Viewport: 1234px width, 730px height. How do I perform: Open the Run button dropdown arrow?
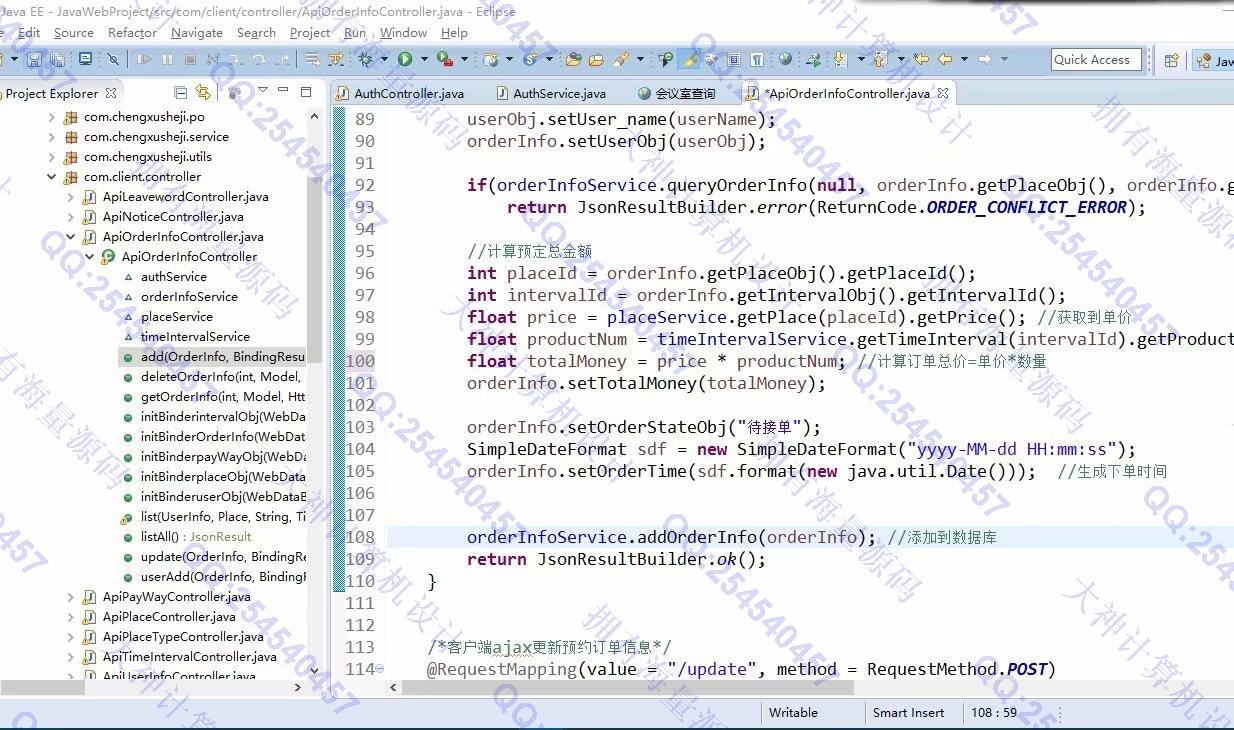[x=421, y=60]
